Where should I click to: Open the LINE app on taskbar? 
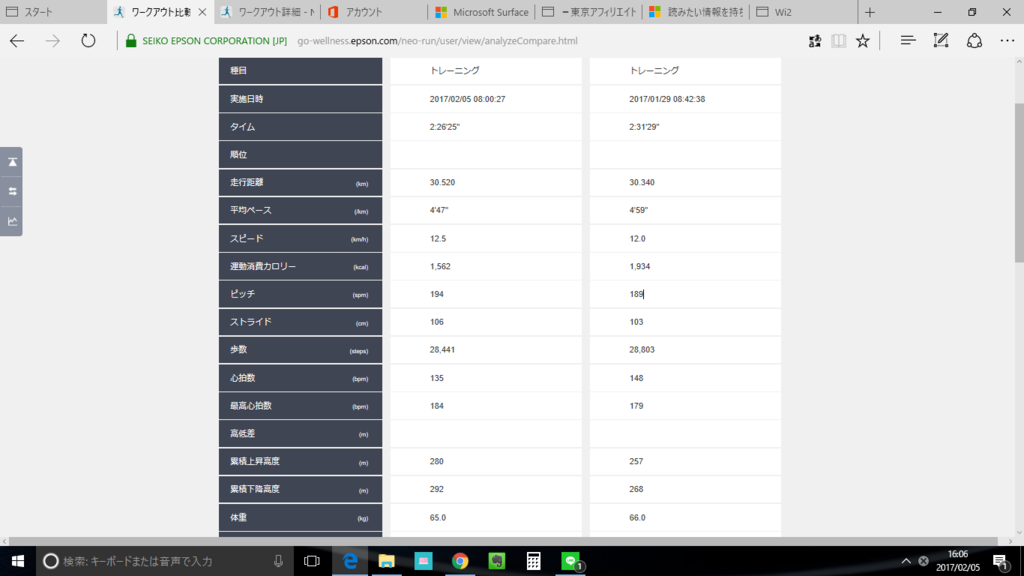click(x=571, y=561)
